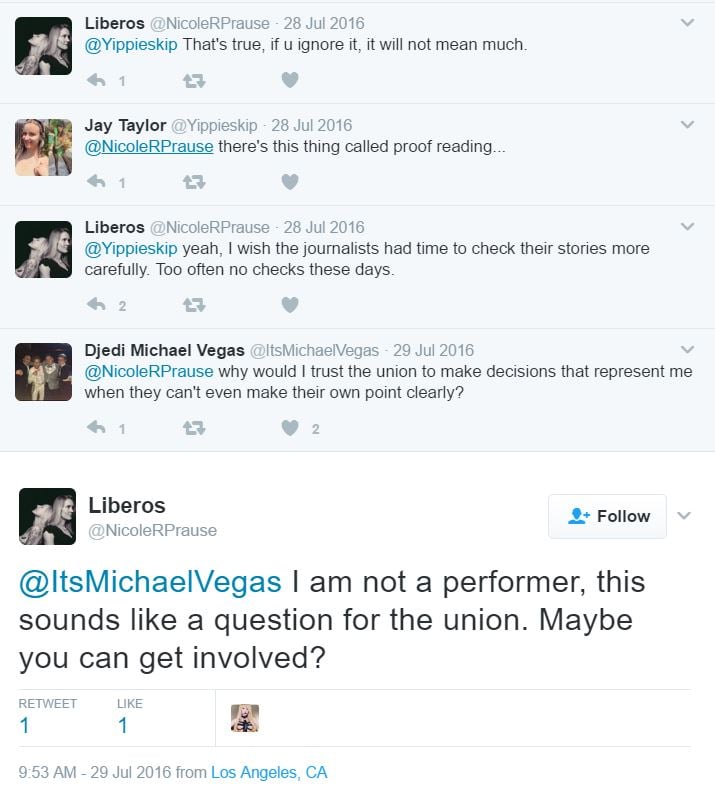
Task: View the user avatar who liked the tweet
Action: (245, 718)
